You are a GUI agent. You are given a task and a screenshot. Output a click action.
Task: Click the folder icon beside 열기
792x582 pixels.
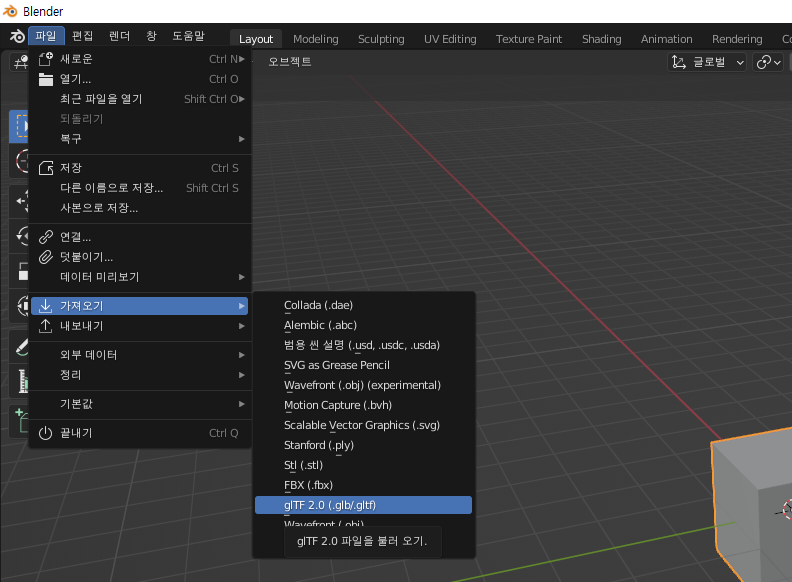click(46, 79)
